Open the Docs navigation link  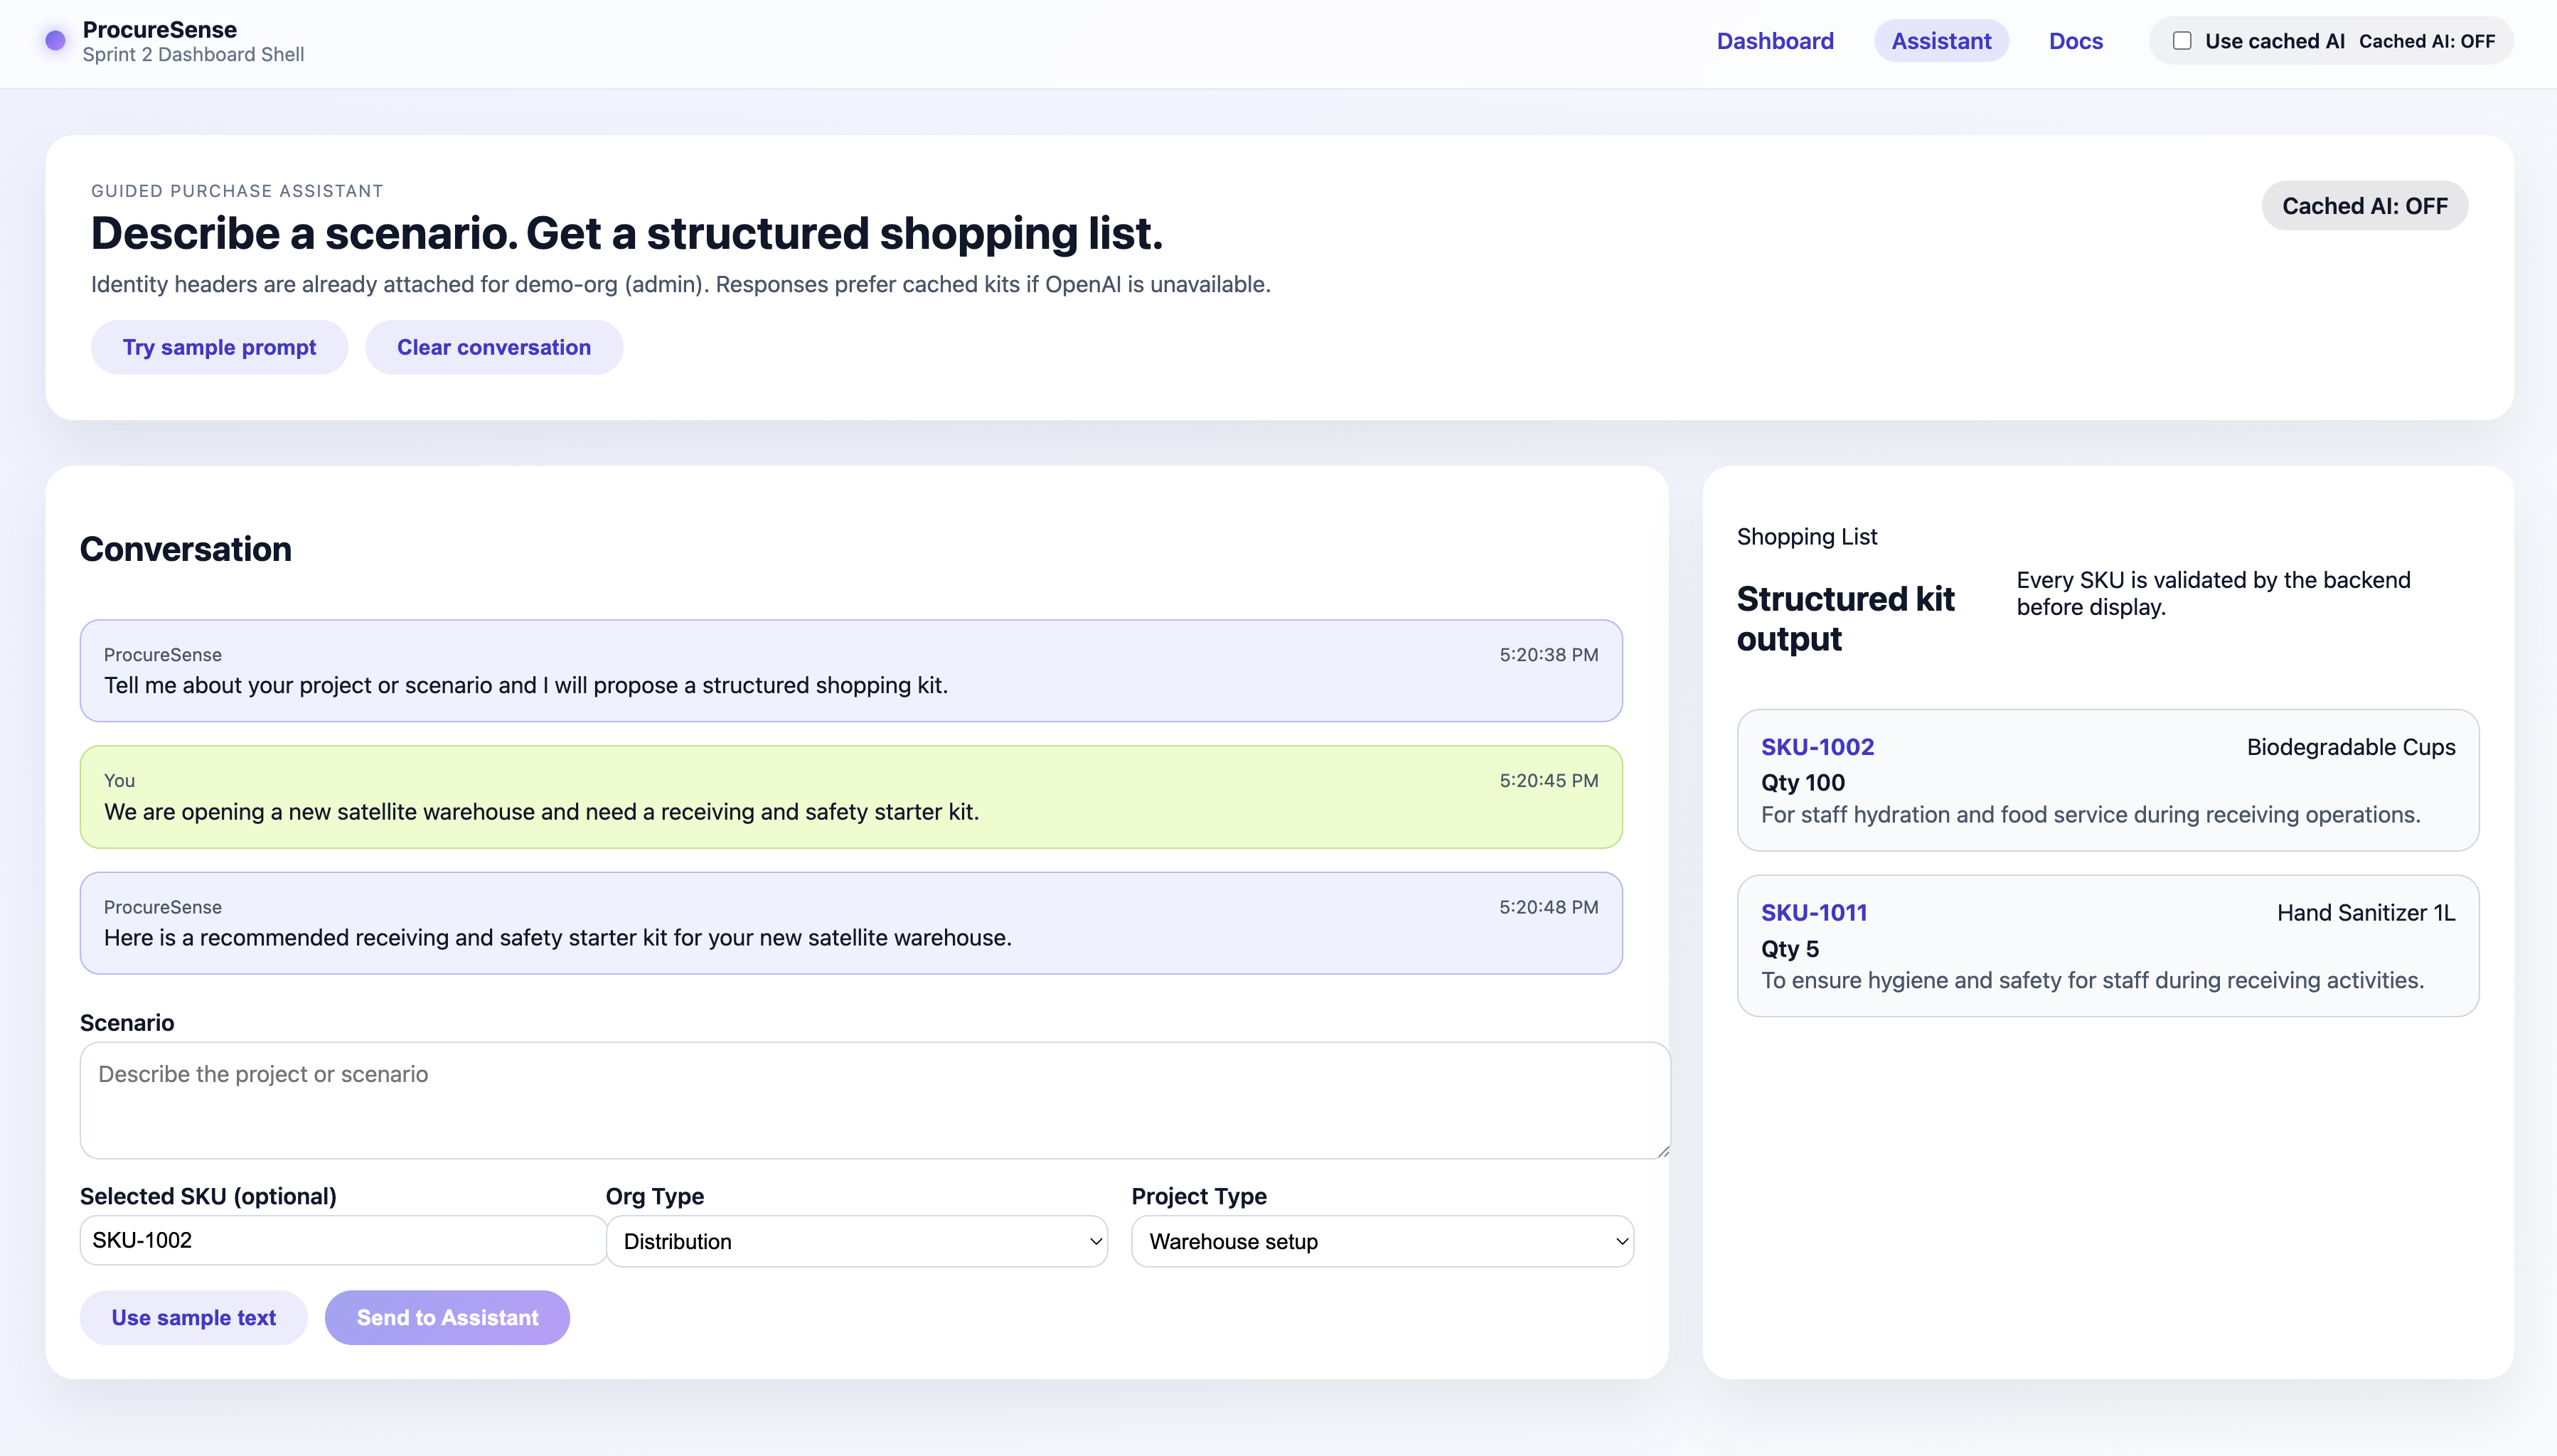pyautogui.click(x=2075, y=41)
